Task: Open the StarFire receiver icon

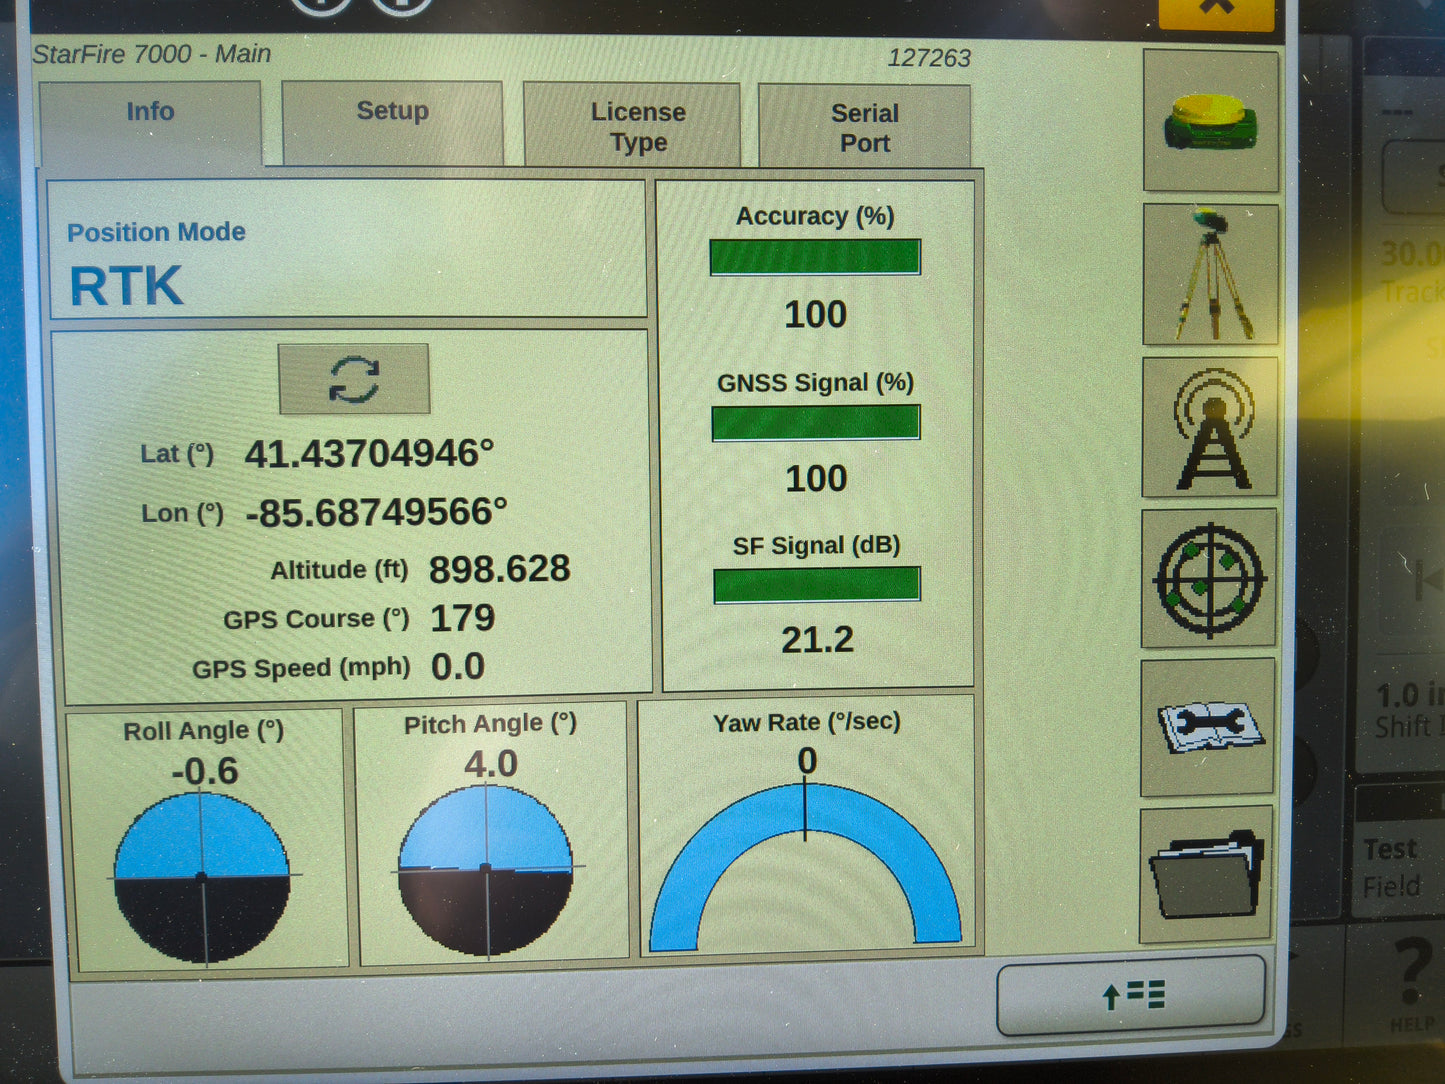Action: coord(1209,122)
